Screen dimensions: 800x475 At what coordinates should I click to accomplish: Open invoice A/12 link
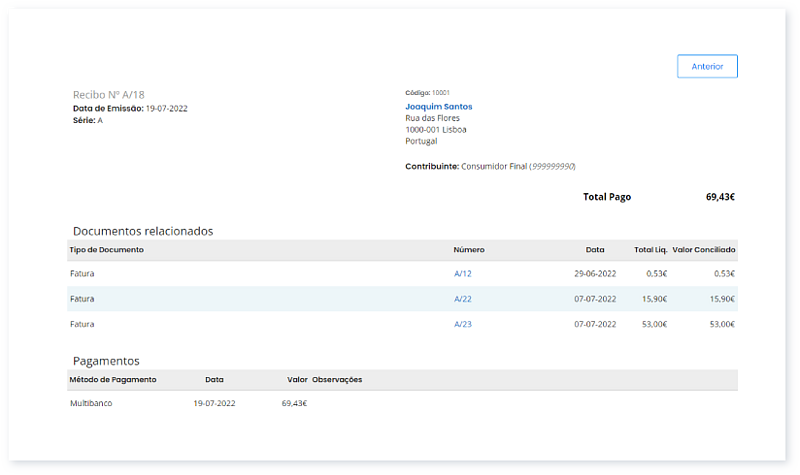462,273
